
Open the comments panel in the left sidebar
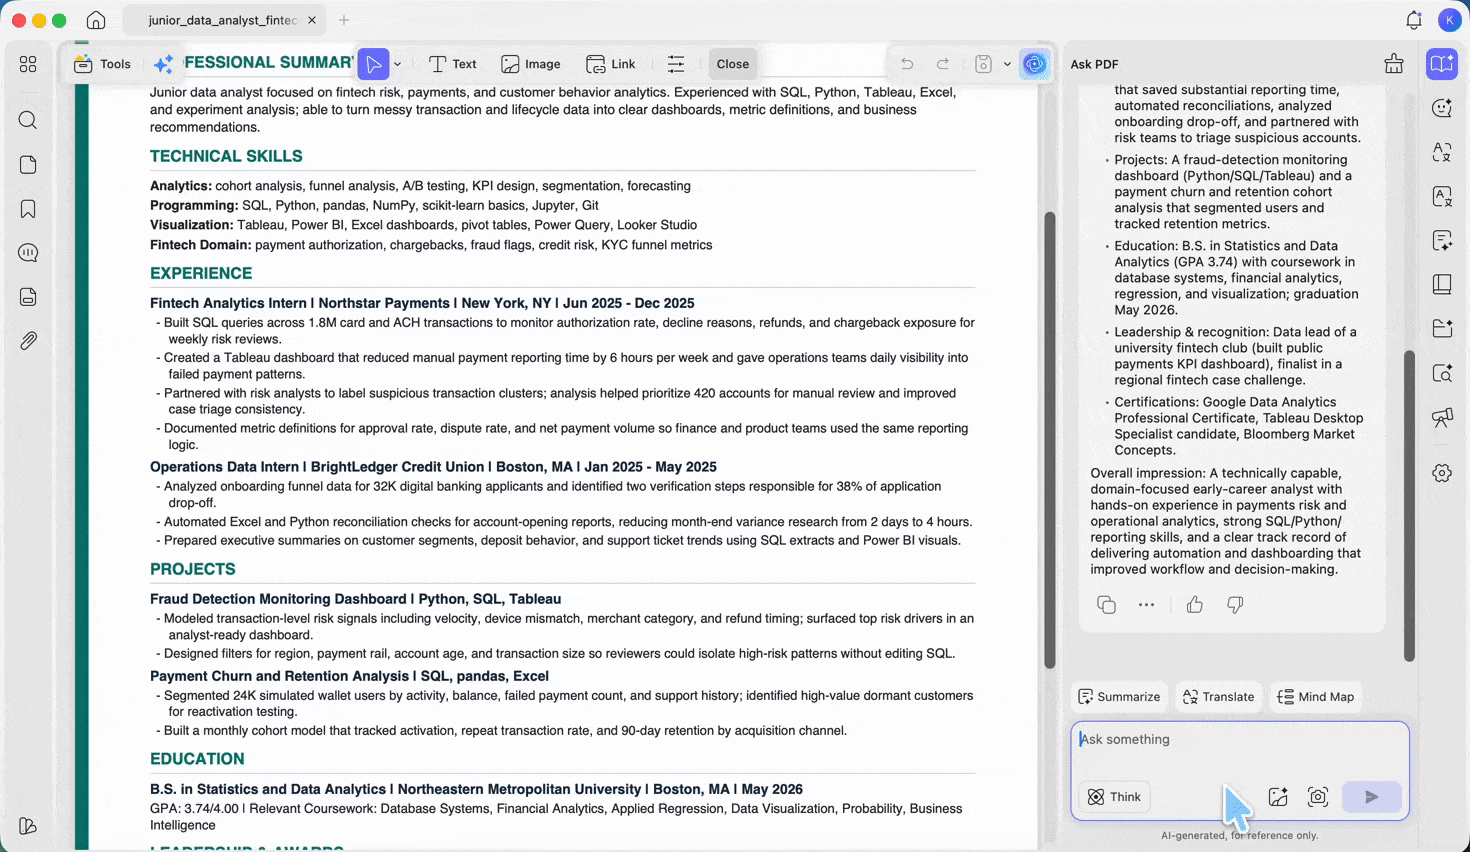click(x=28, y=253)
